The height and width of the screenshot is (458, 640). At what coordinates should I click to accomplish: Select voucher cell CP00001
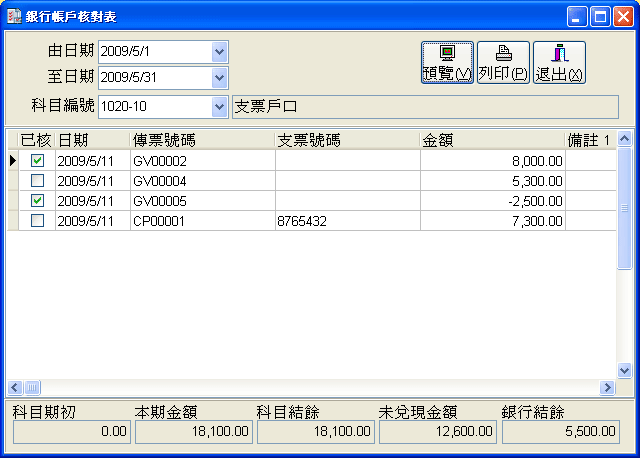point(202,221)
